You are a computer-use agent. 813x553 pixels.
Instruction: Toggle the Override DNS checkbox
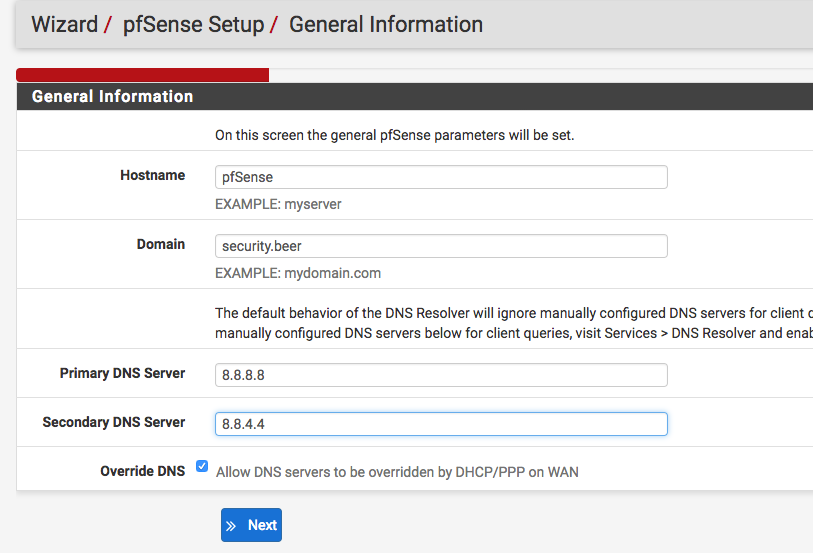[202, 466]
